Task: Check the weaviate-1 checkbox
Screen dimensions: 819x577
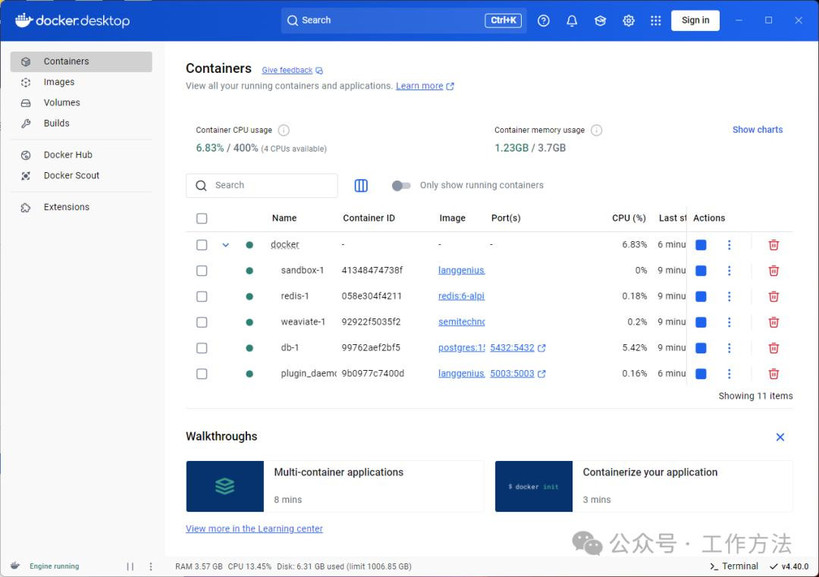Action: [202, 322]
